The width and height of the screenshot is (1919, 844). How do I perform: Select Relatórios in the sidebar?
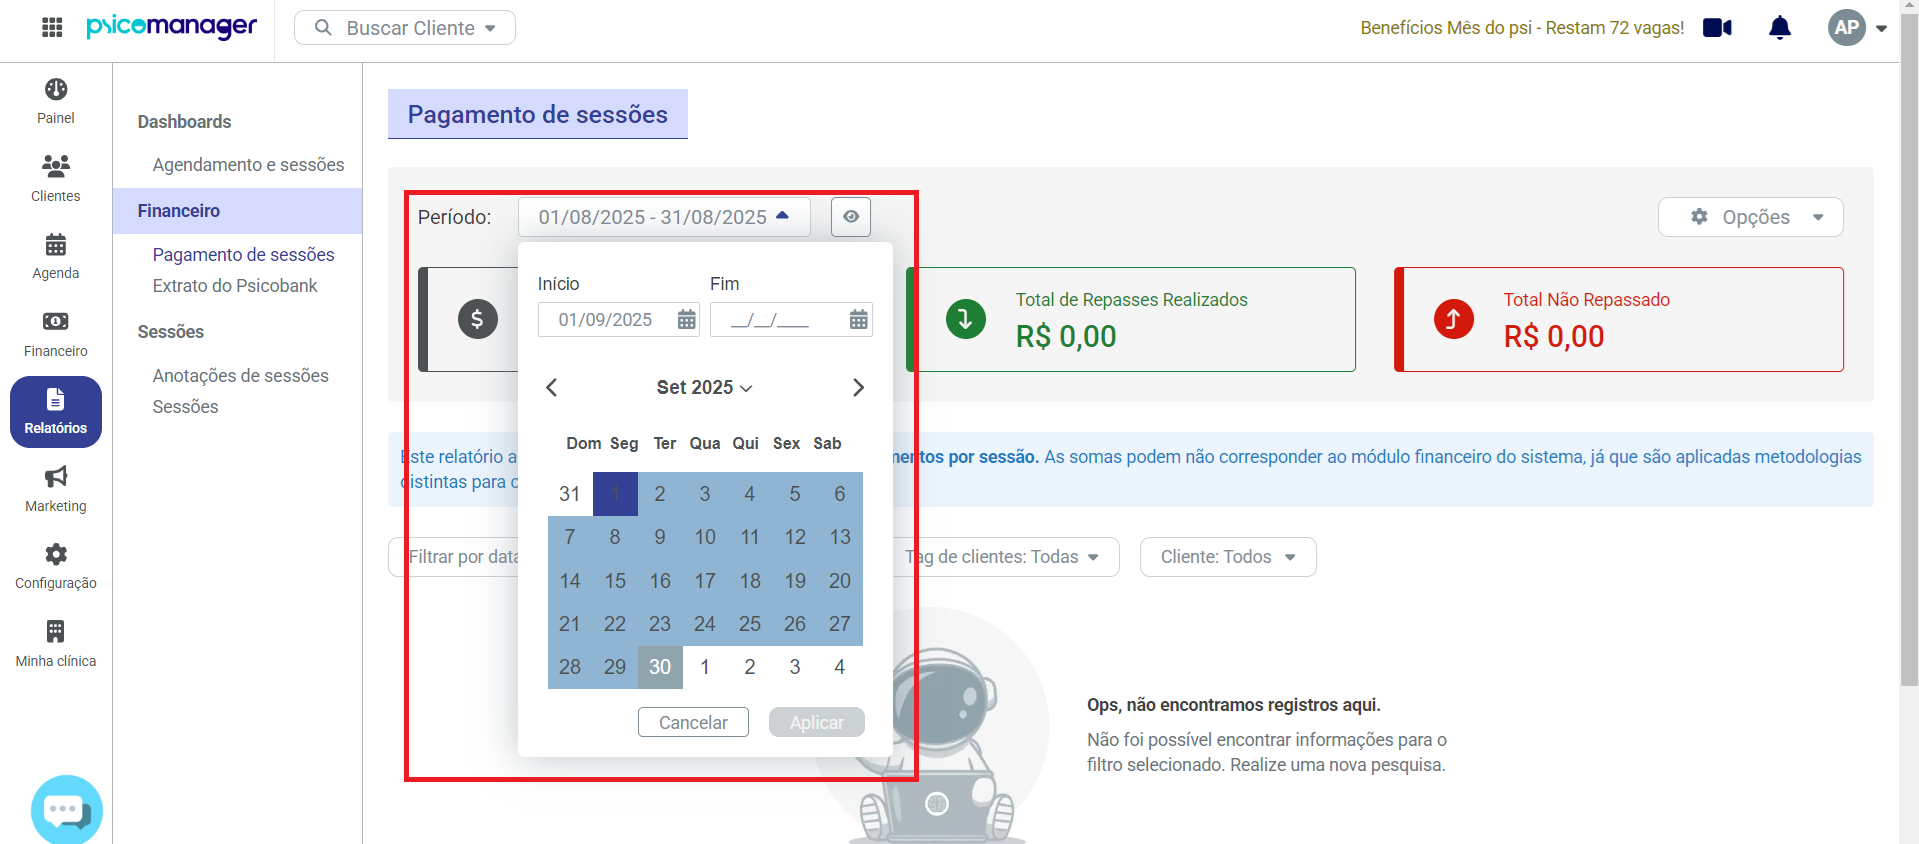[56, 411]
